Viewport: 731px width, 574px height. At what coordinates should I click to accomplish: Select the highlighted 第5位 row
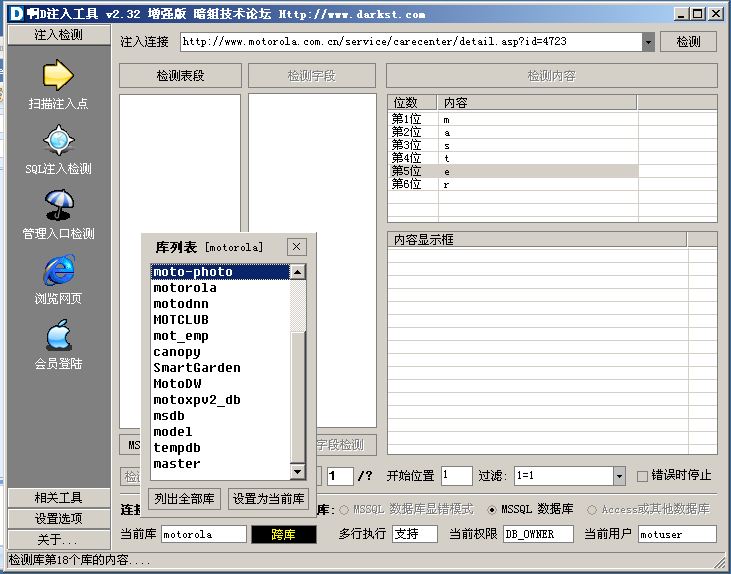pos(513,171)
